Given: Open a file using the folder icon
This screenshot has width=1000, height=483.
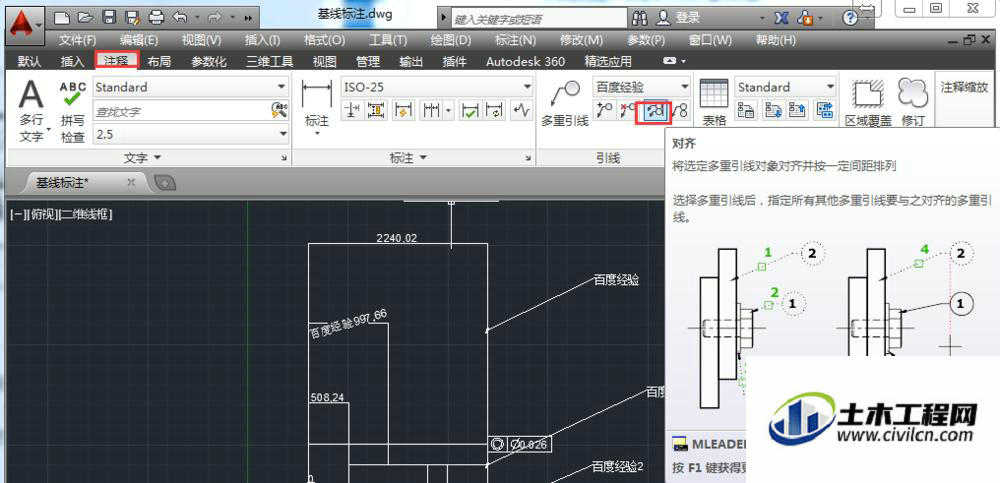Looking at the screenshot, I should click(85, 18).
